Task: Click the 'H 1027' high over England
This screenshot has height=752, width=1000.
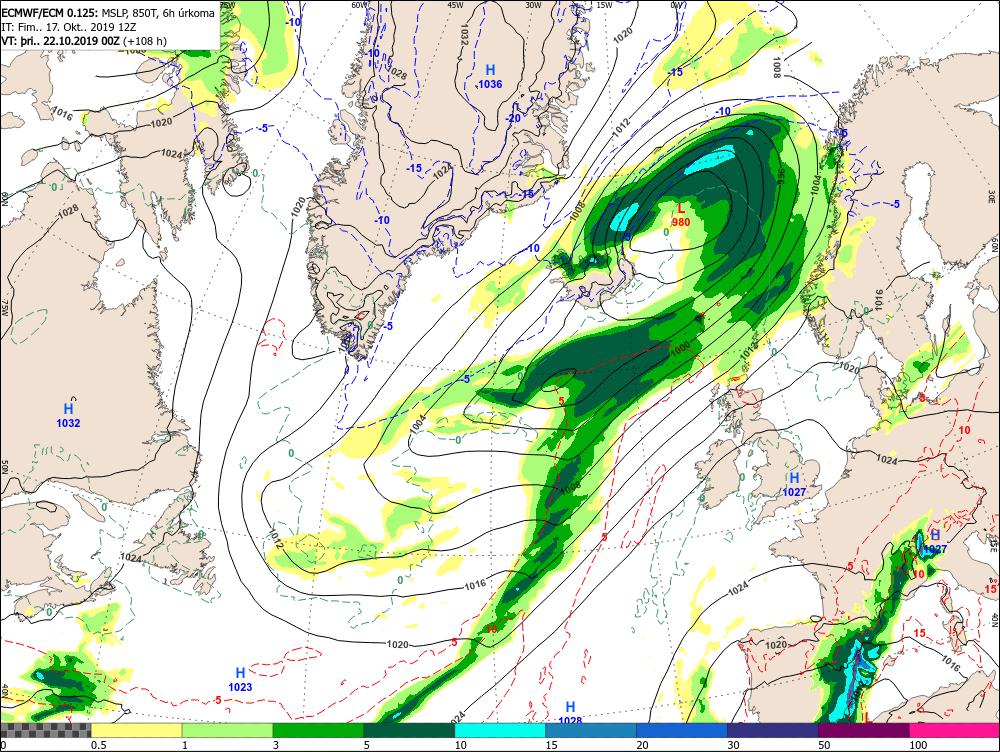Action: coord(794,485)
